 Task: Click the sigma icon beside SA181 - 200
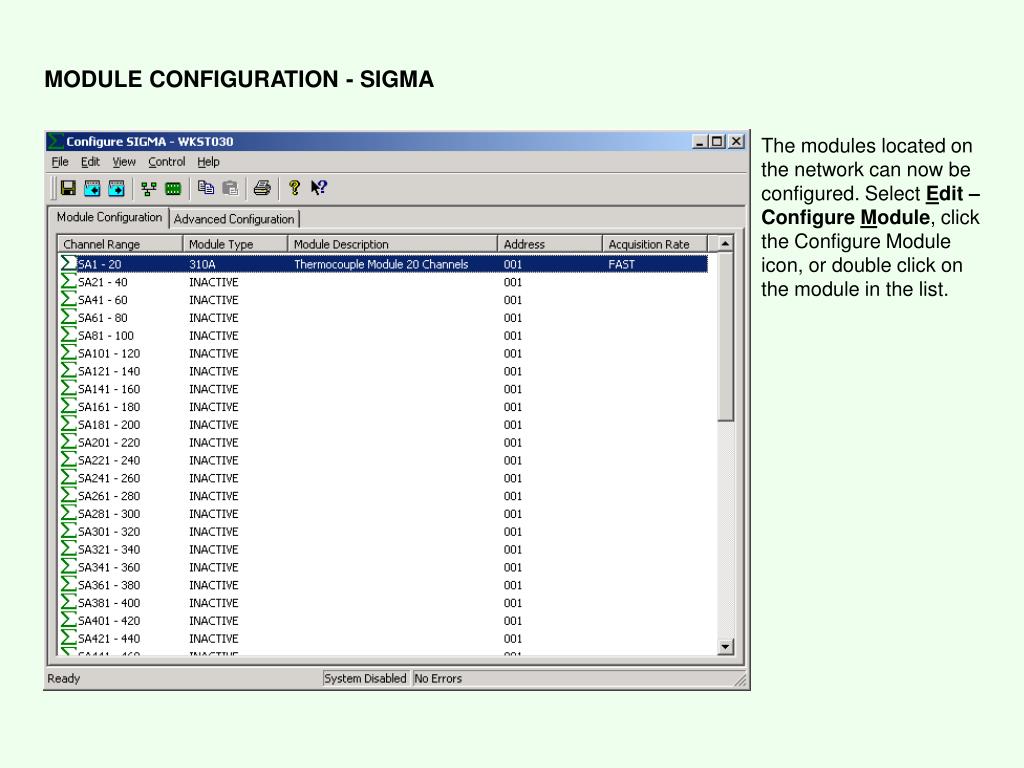[69, 424]
